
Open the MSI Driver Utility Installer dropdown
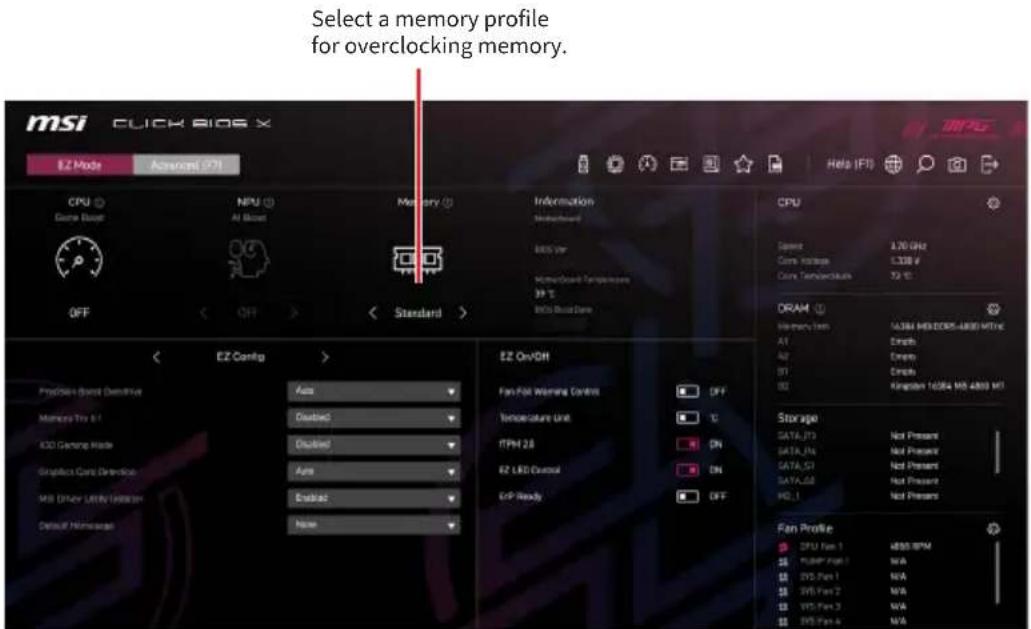[373, 498]
